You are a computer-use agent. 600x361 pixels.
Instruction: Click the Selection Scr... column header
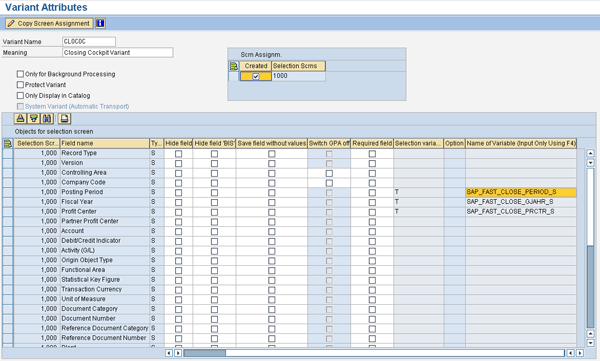click(37, 143)
